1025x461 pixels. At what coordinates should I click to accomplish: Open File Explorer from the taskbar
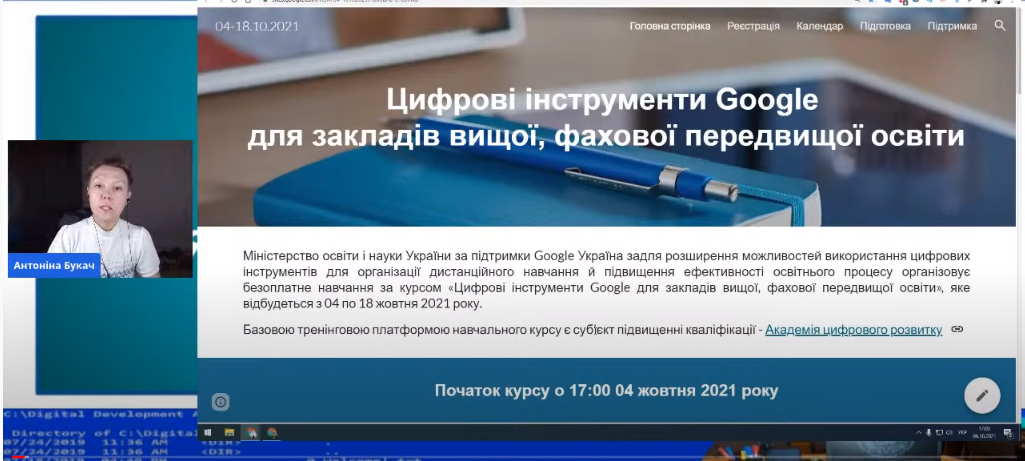(229, 432)
